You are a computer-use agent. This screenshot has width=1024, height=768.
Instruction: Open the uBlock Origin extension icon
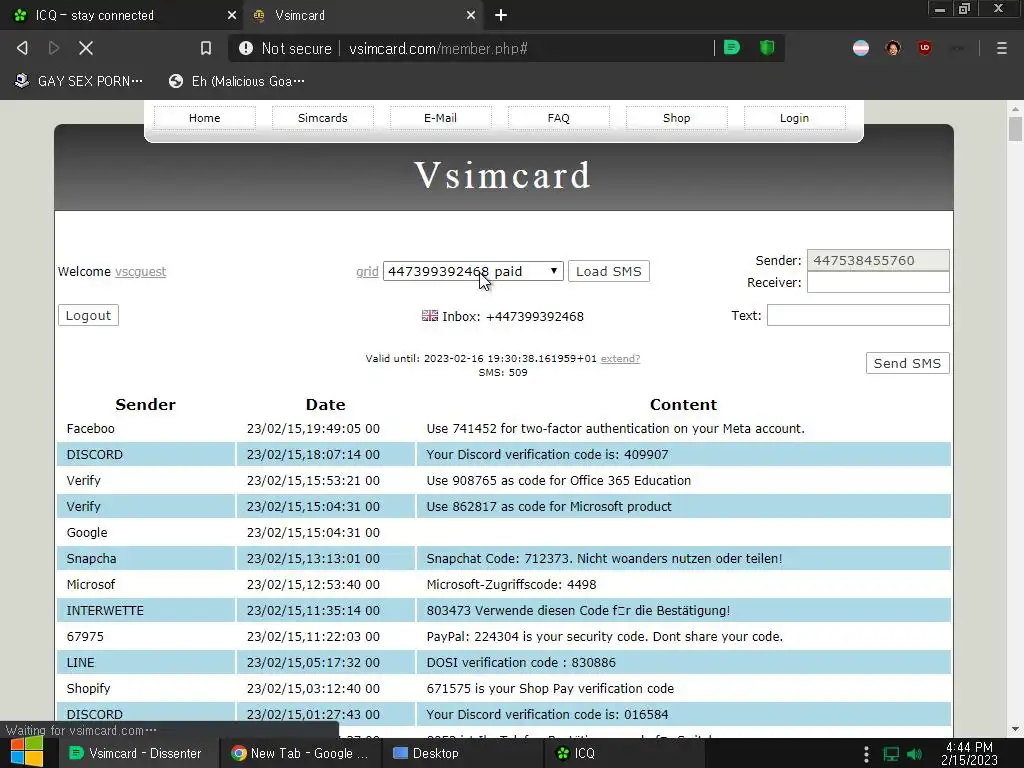(x=925, y=48)
